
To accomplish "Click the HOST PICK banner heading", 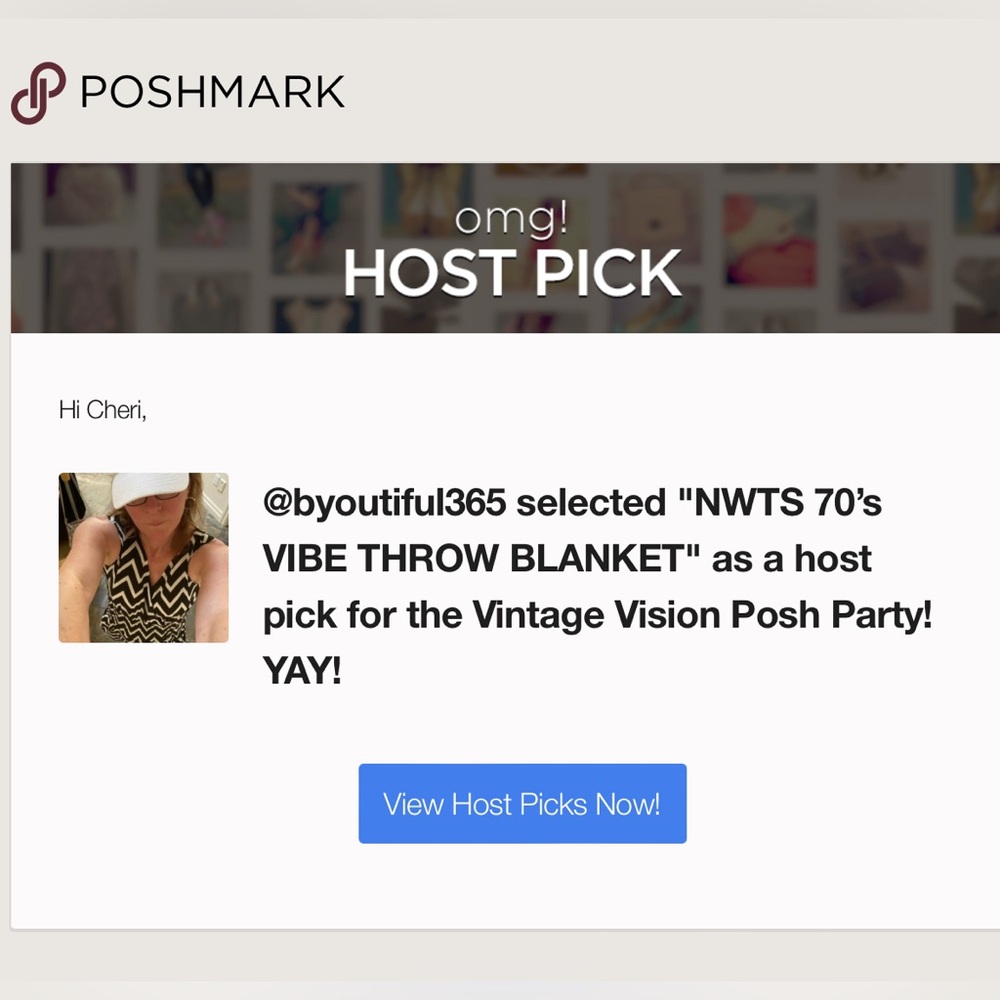I will click(513, 273).
